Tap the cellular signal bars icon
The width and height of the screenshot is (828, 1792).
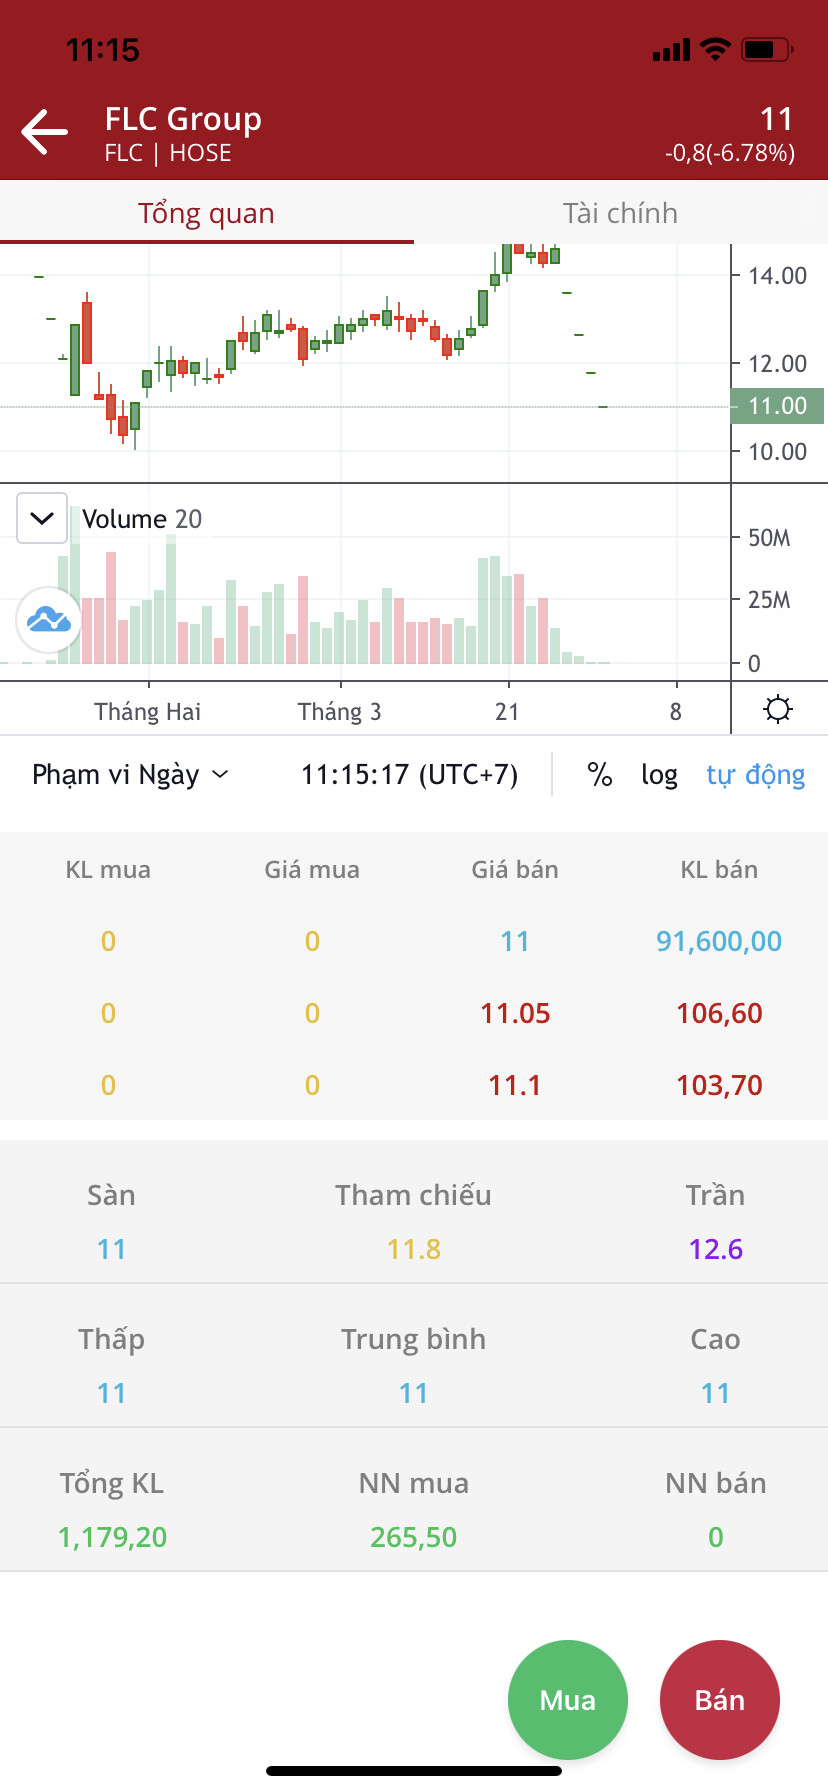(671, 50)
